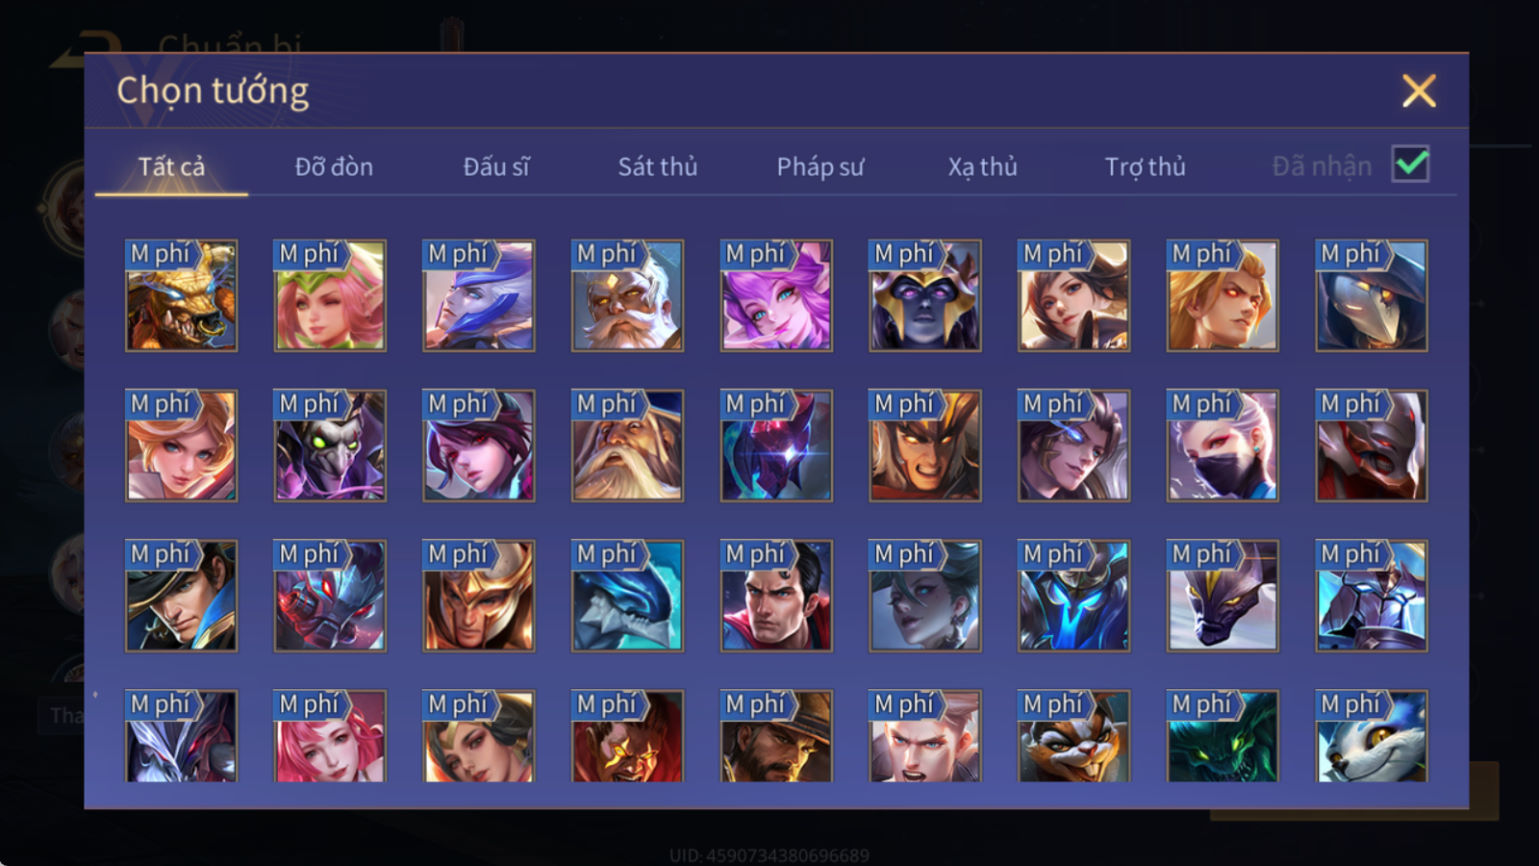1539x866 pixels.
Task: Choose the green-eyed dark dragon hero
Action: pyautogui.click(x=1222, y=736)
